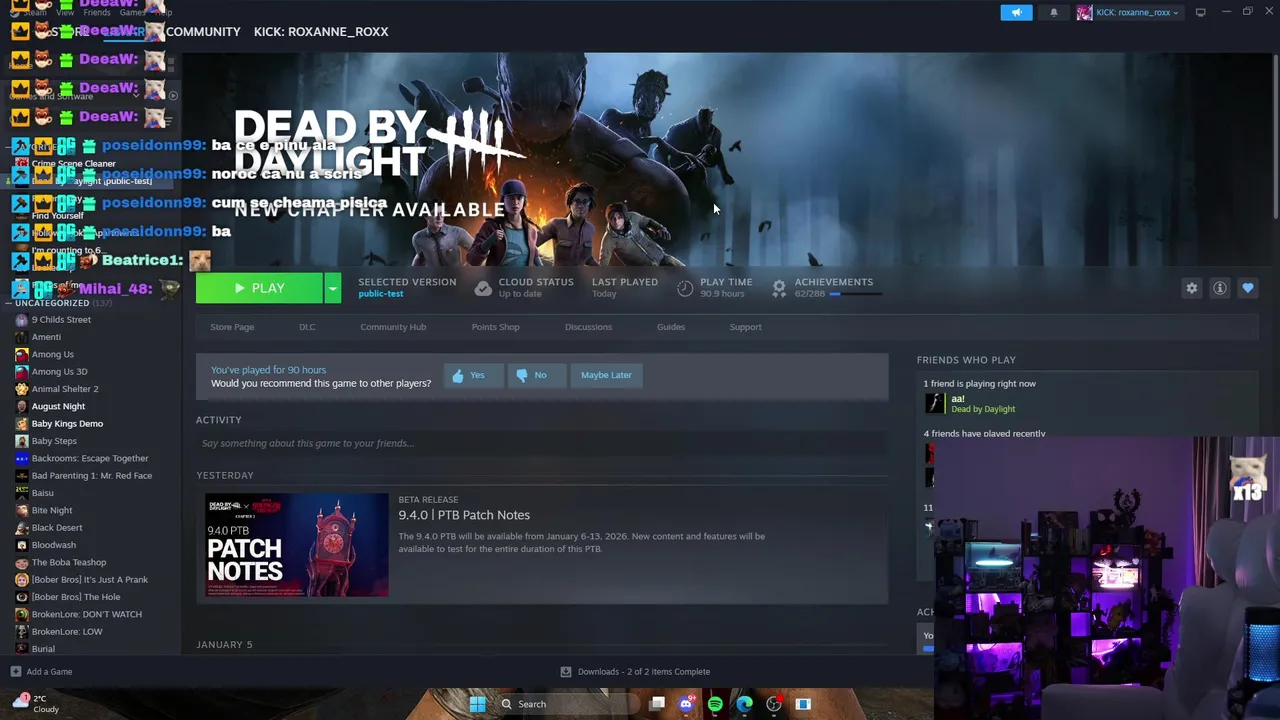Select Bite Night icon in the library
The height and width of the screenshot is (720, 1280).
point(22,510)
